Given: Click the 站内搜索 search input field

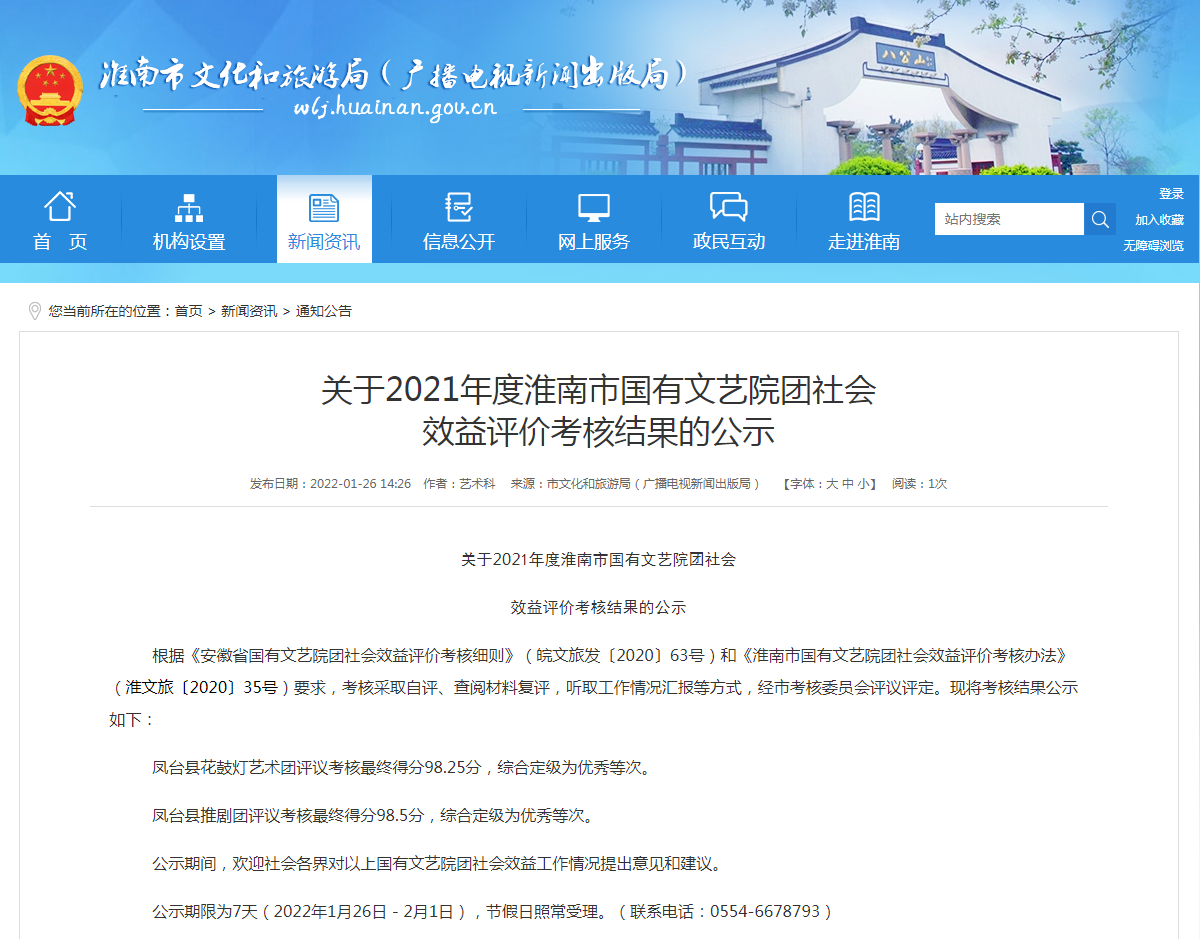Looking at the screenshot, I should tap(1010, 219).
